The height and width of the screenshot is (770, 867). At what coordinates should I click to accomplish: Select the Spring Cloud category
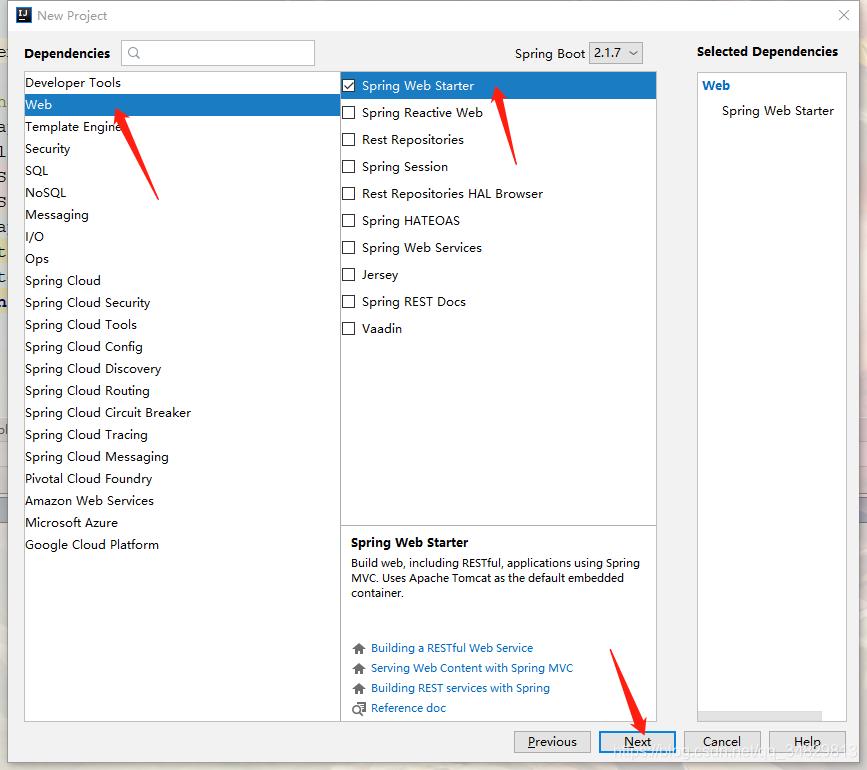pos(182,281)
